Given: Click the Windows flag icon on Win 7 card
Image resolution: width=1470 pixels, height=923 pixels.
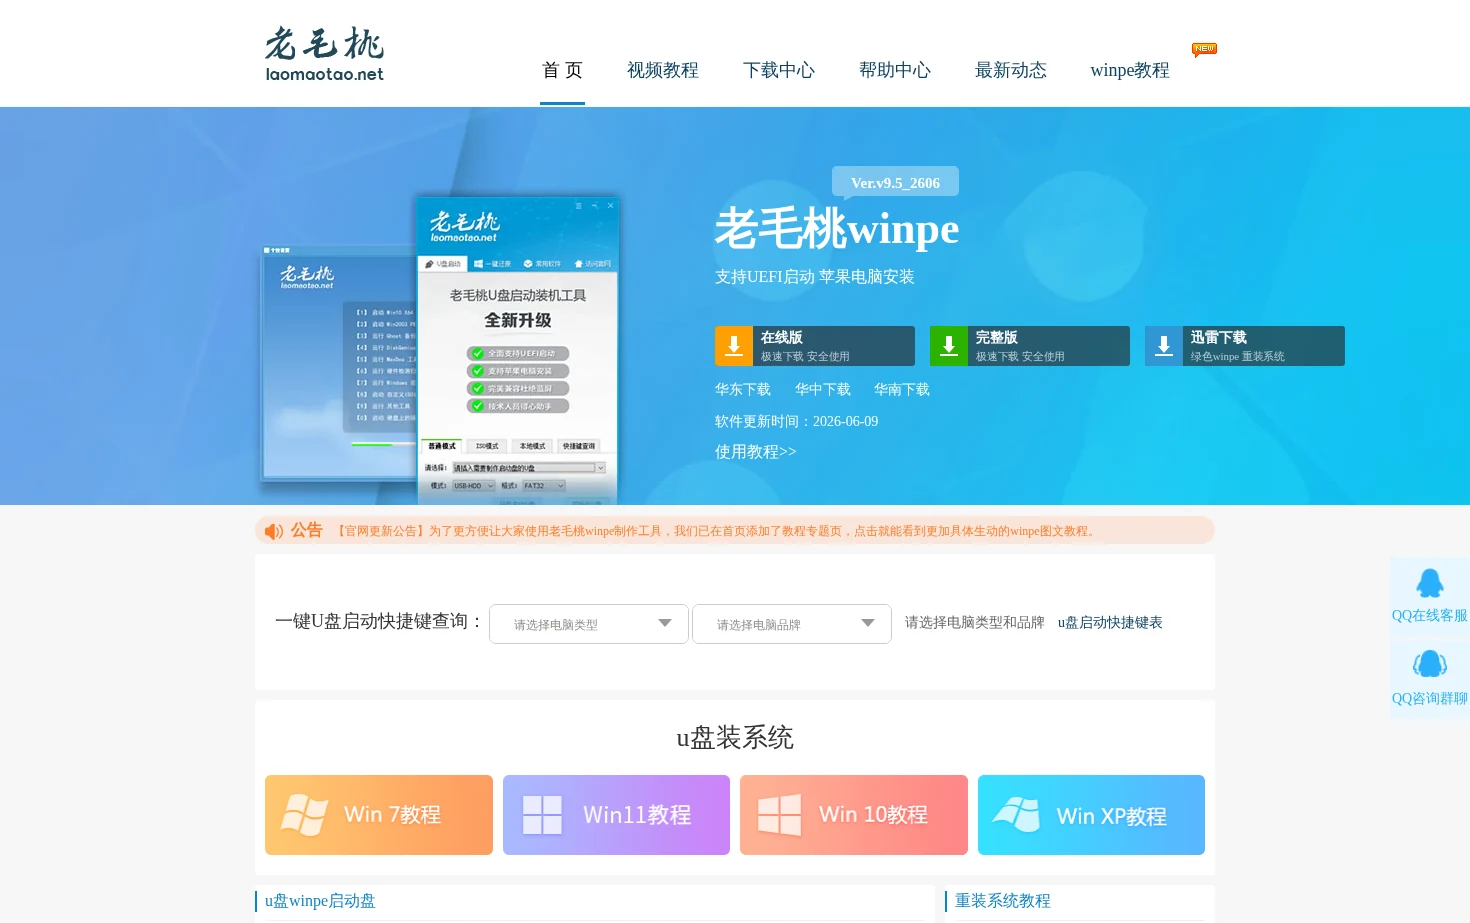Looking at the screenshot, I should click(305, 815).
